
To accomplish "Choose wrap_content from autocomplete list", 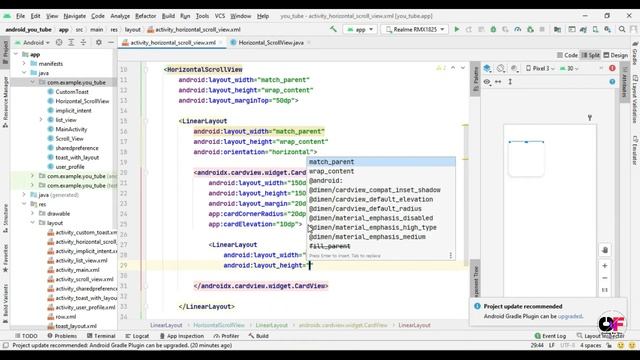I will pos(381,171).
